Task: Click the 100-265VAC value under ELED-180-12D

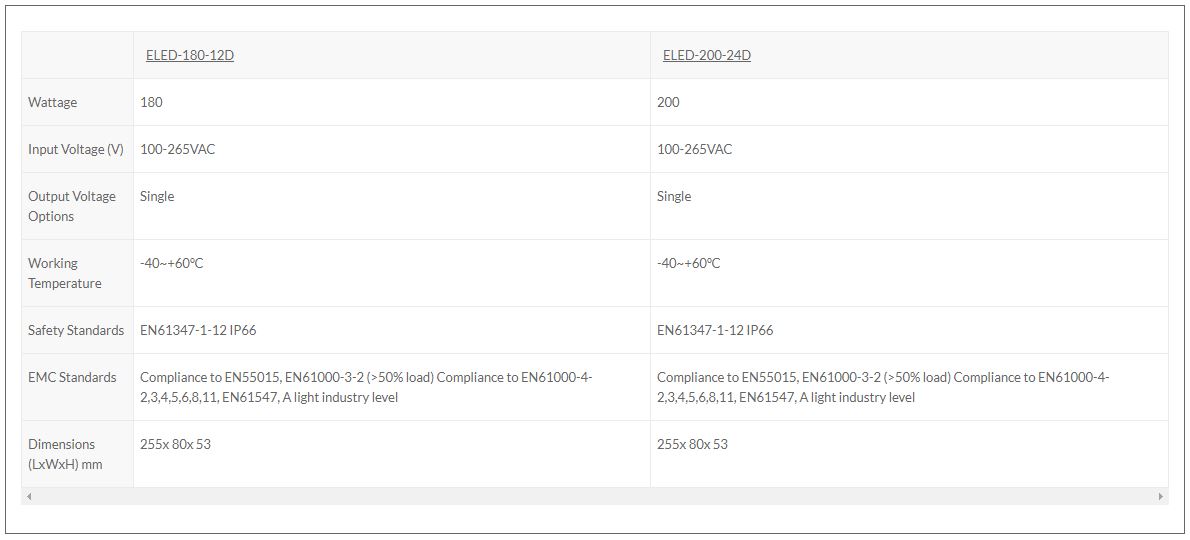Action: [177, 149]
